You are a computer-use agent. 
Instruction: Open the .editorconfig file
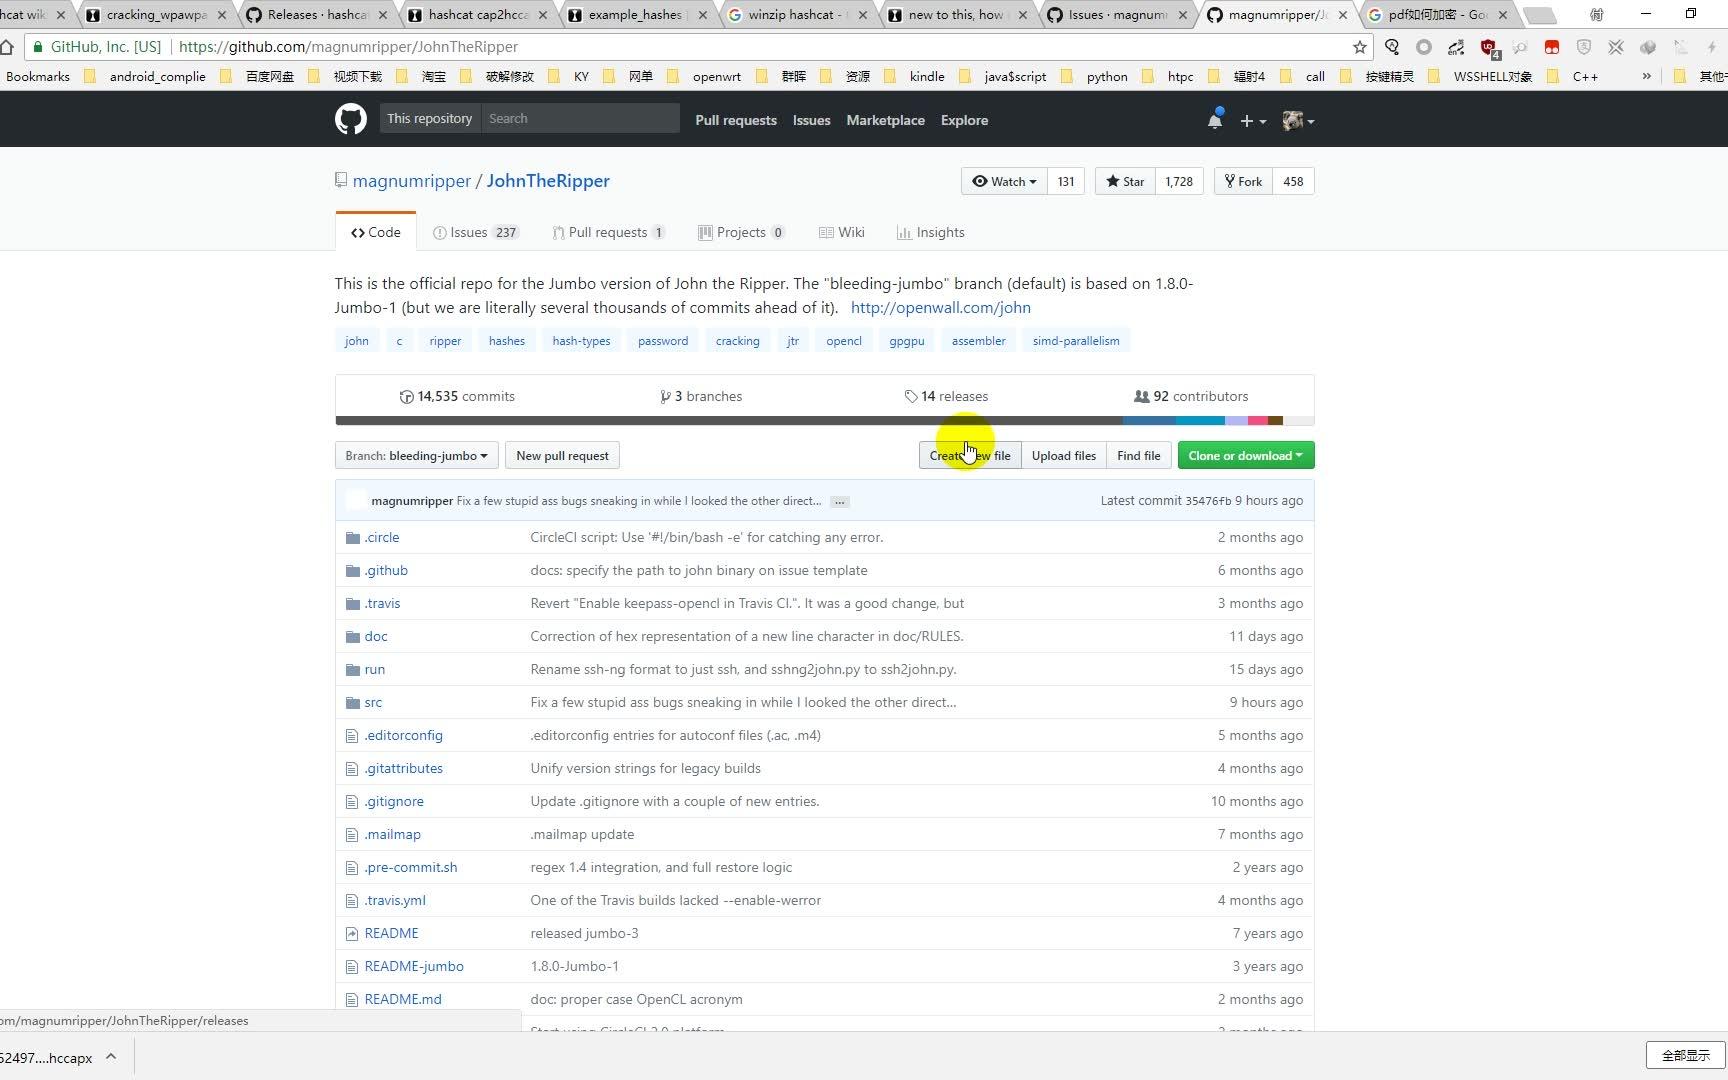click(404, 735)
